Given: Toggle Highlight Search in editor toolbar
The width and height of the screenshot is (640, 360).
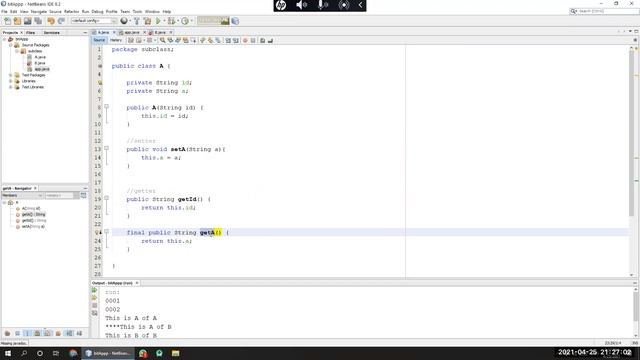Looking at the screenshot, I should [x=186, y=40].
